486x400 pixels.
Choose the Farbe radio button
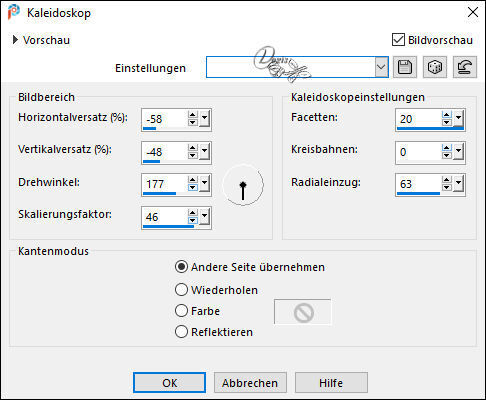click(x=181, y=311)
